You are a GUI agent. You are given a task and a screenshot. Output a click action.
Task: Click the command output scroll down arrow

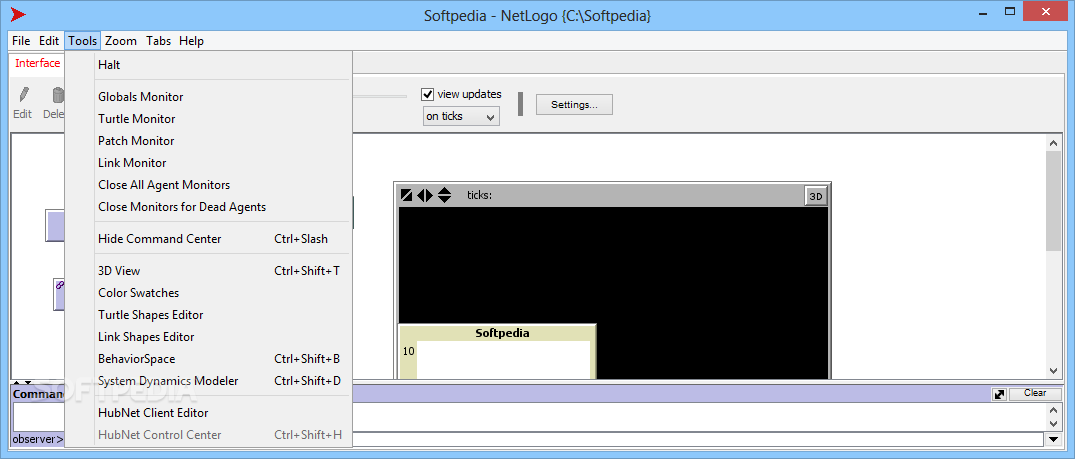(1054, 423)
